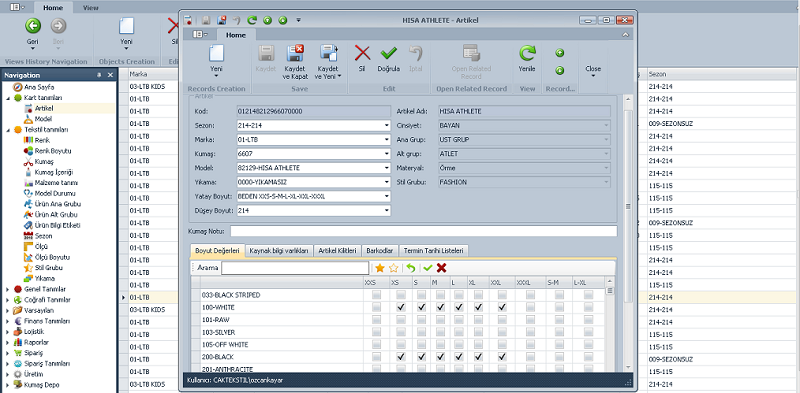Open the Sezon dropdown showing 214-214
Image resolution: width=800 pixels, height=393 pixels.
coord(387,125)
